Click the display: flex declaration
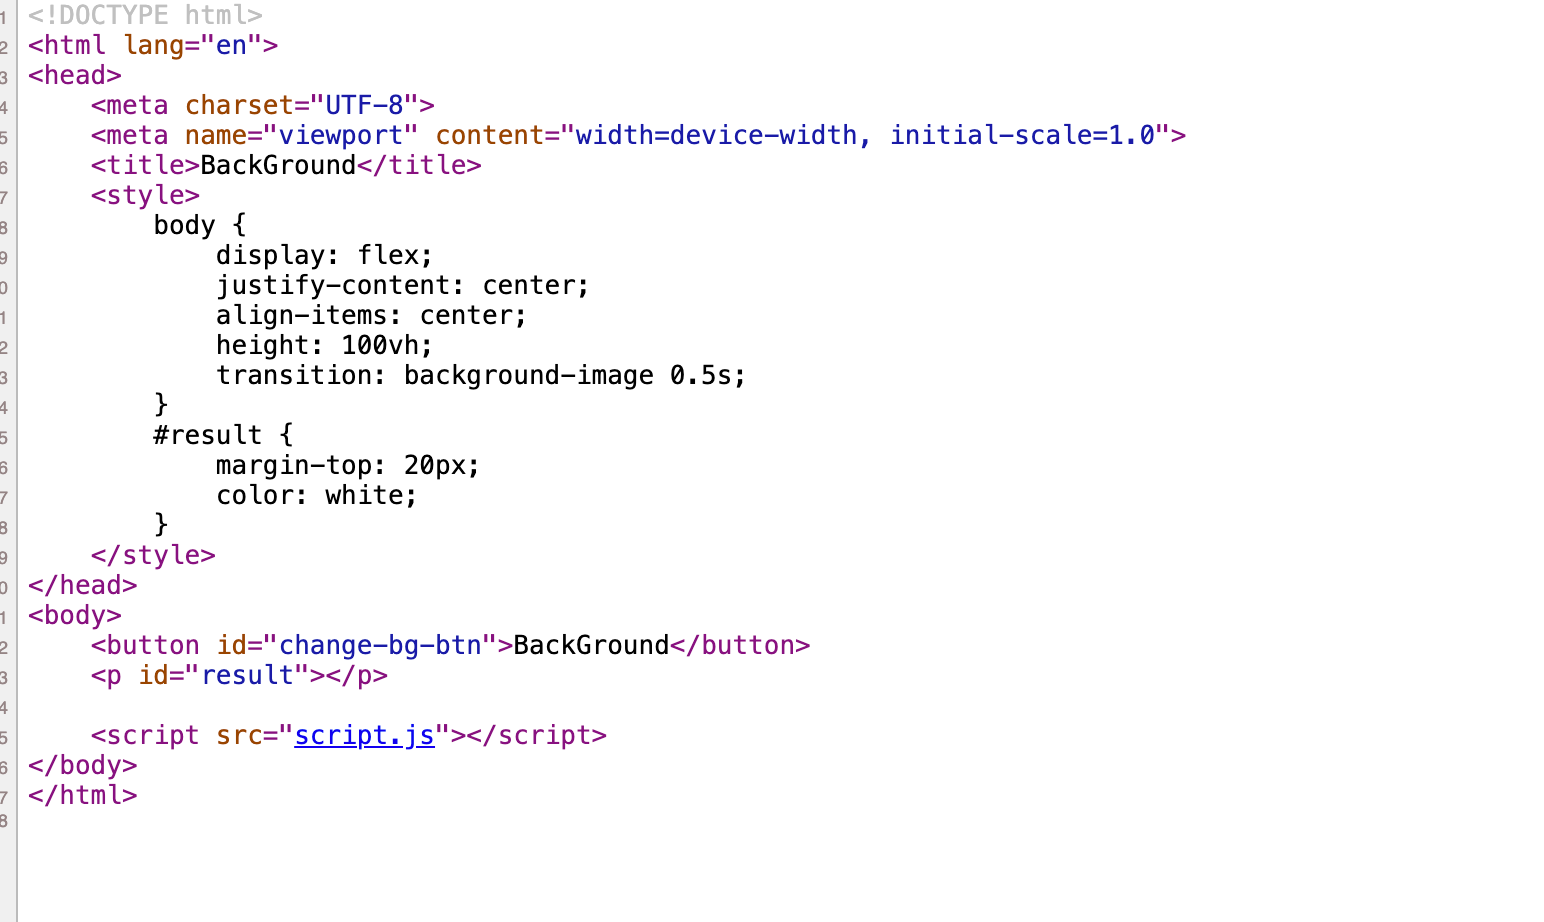This screenshot has height=922, width=1544. tap(325, 255)
